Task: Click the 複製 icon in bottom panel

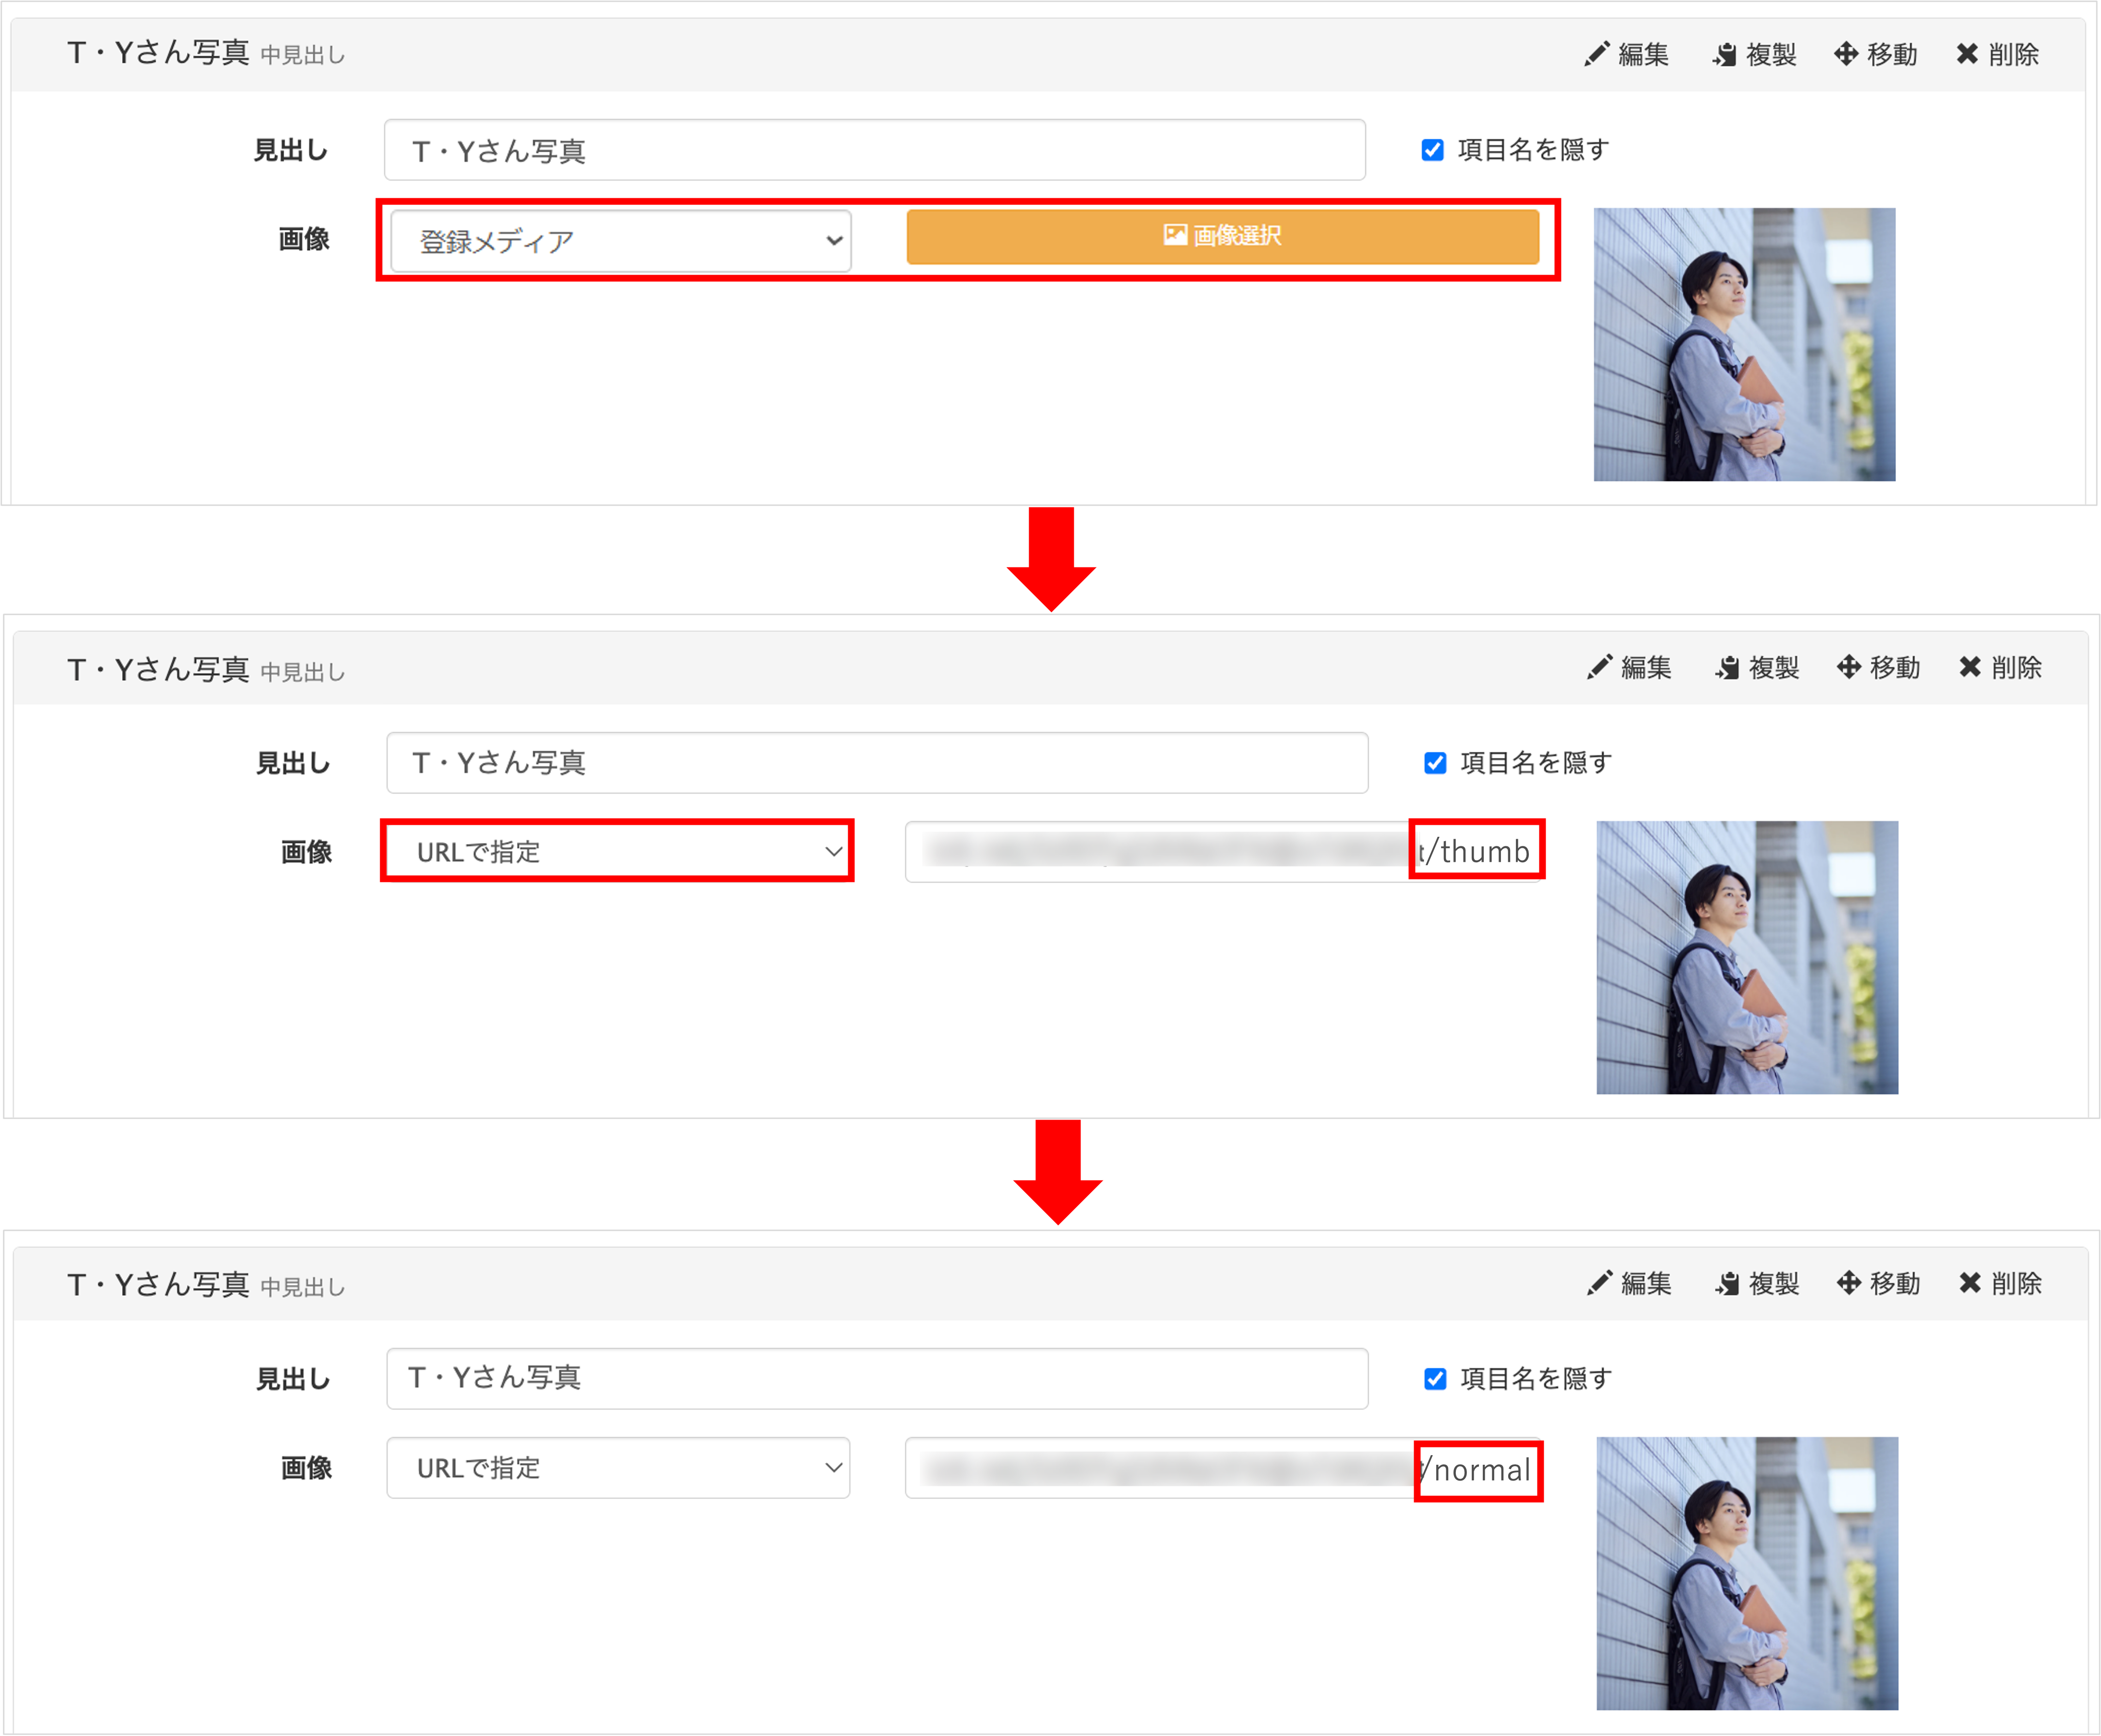Action: pyautogui.click(x=1727, y=1283)
